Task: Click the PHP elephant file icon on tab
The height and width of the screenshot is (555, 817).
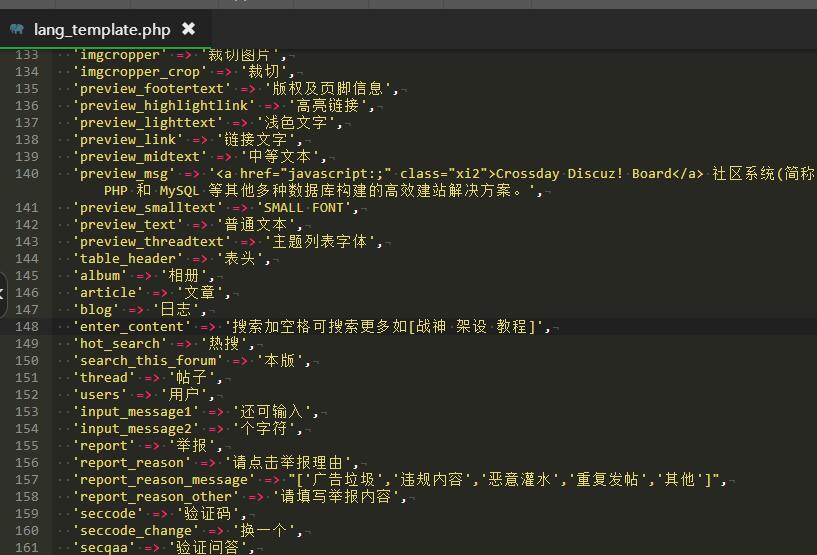Action: click(x=16, y=29)
